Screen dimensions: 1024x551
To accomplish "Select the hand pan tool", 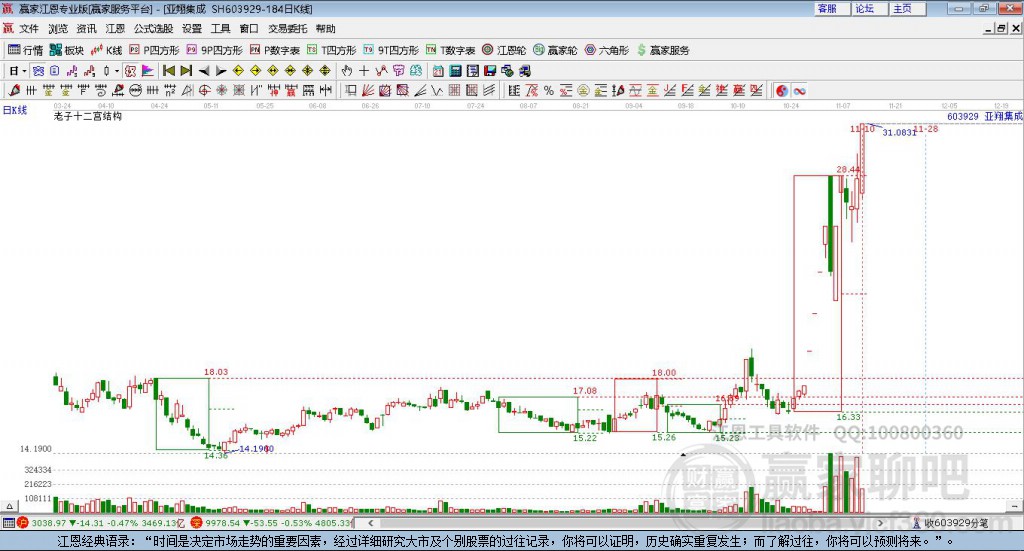I will coord(346,71).
